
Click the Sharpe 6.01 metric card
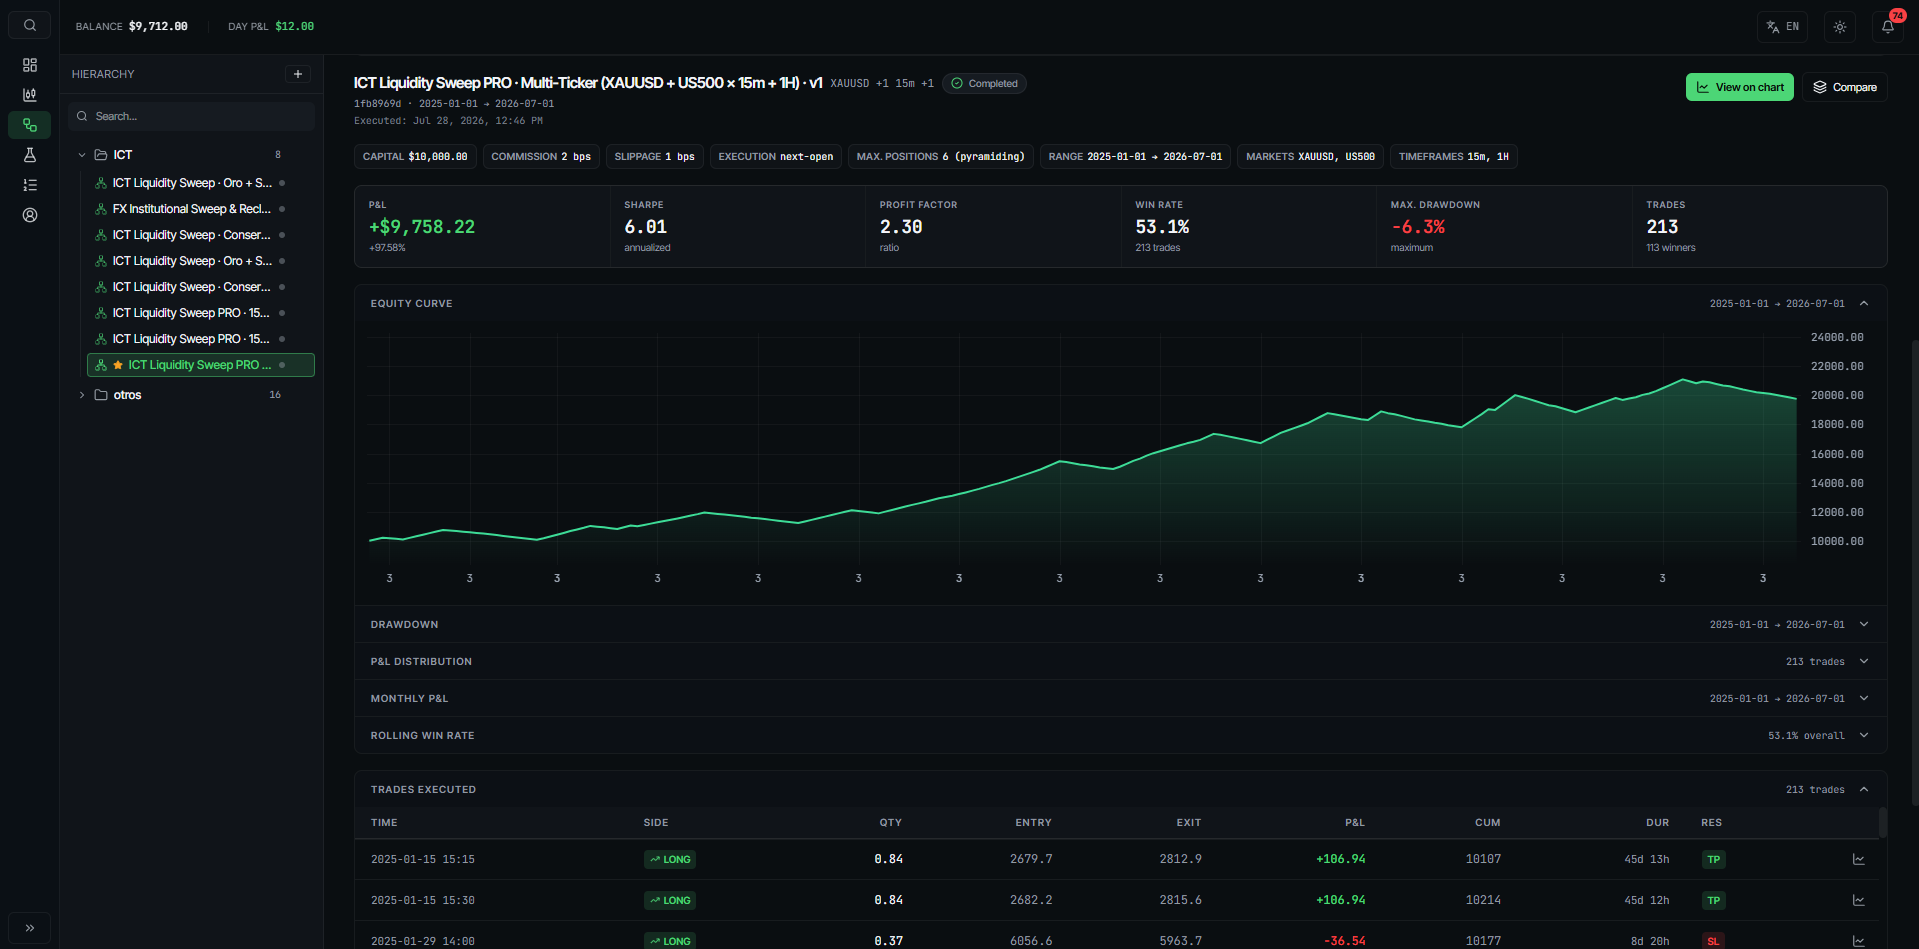coord(738,226)
